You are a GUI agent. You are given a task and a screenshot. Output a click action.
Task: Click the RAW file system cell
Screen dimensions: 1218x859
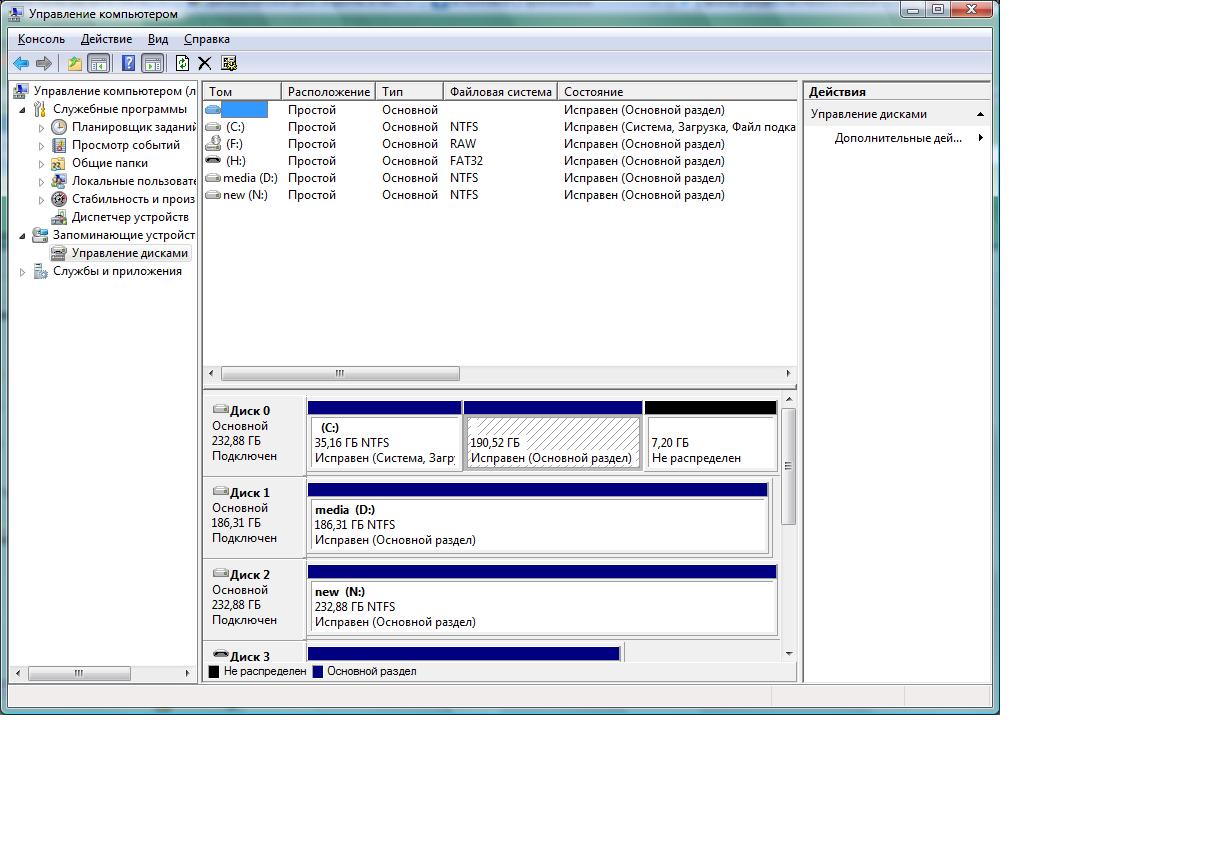pos(463,144)
